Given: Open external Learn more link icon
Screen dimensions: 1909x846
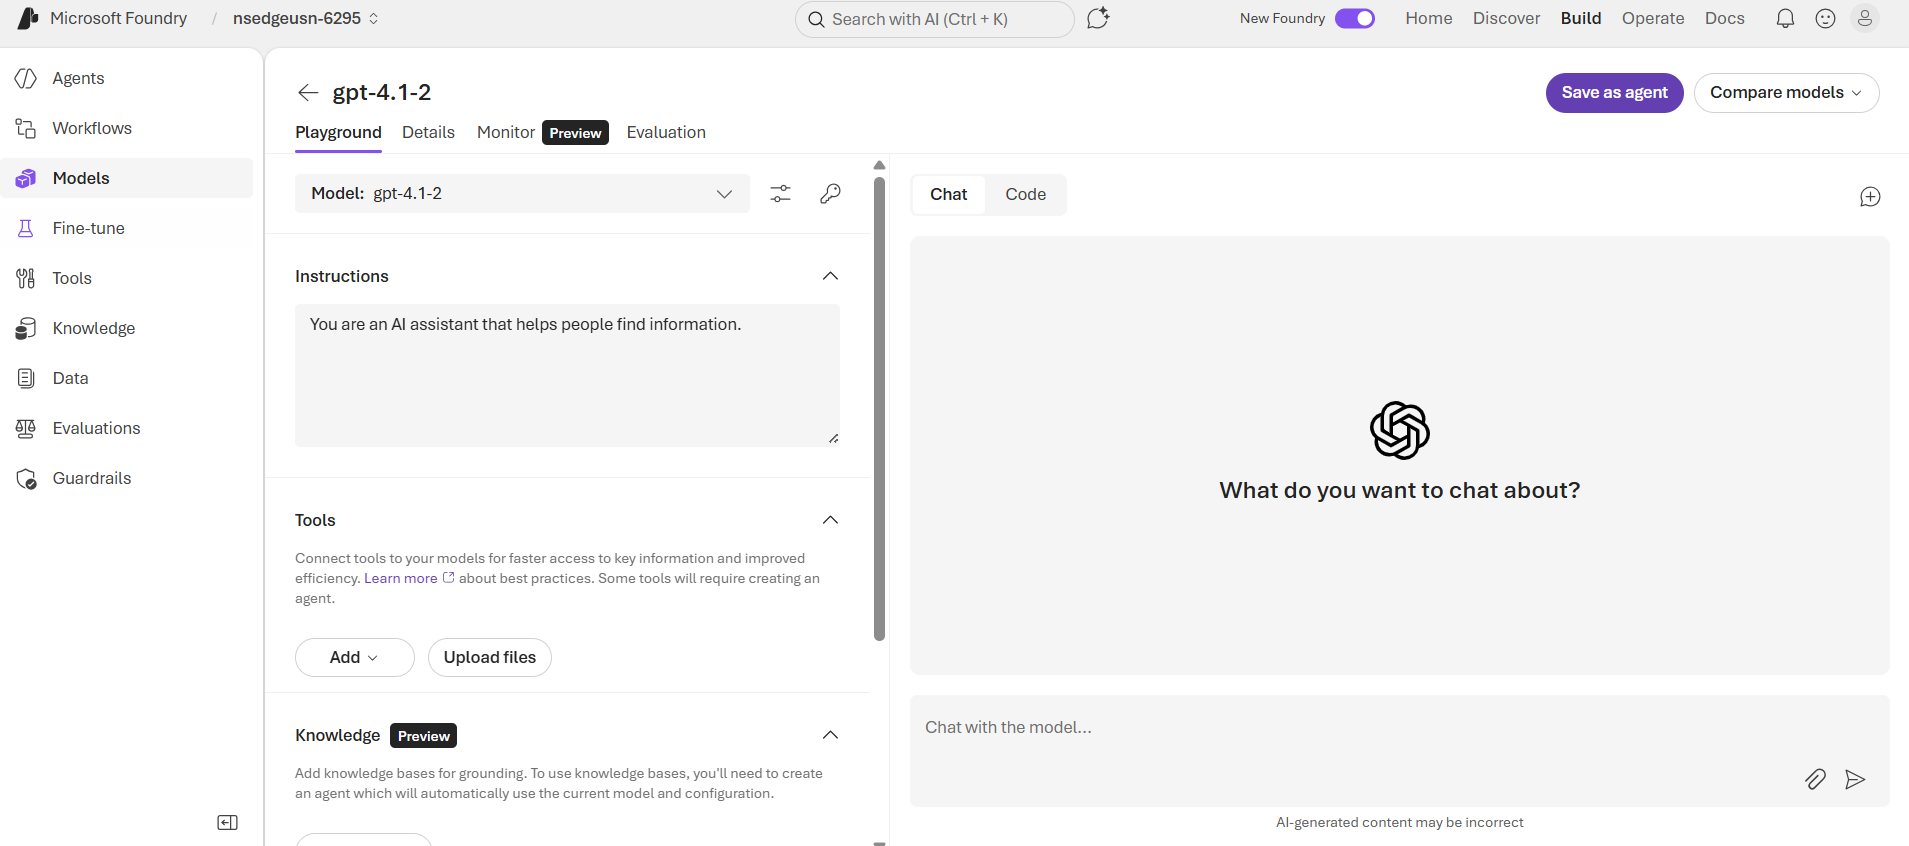Looking at the screenshot, I should (448, 578).
